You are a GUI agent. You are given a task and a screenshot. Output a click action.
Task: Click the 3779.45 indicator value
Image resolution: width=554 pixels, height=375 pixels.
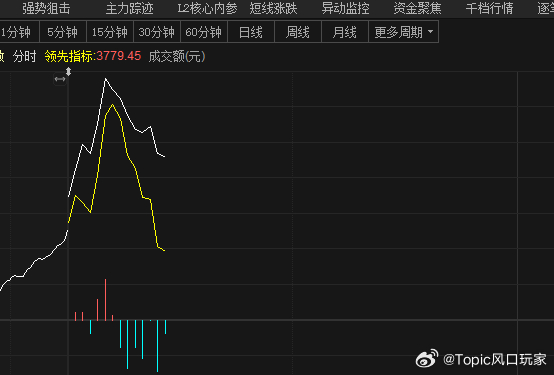click(119, 56)
